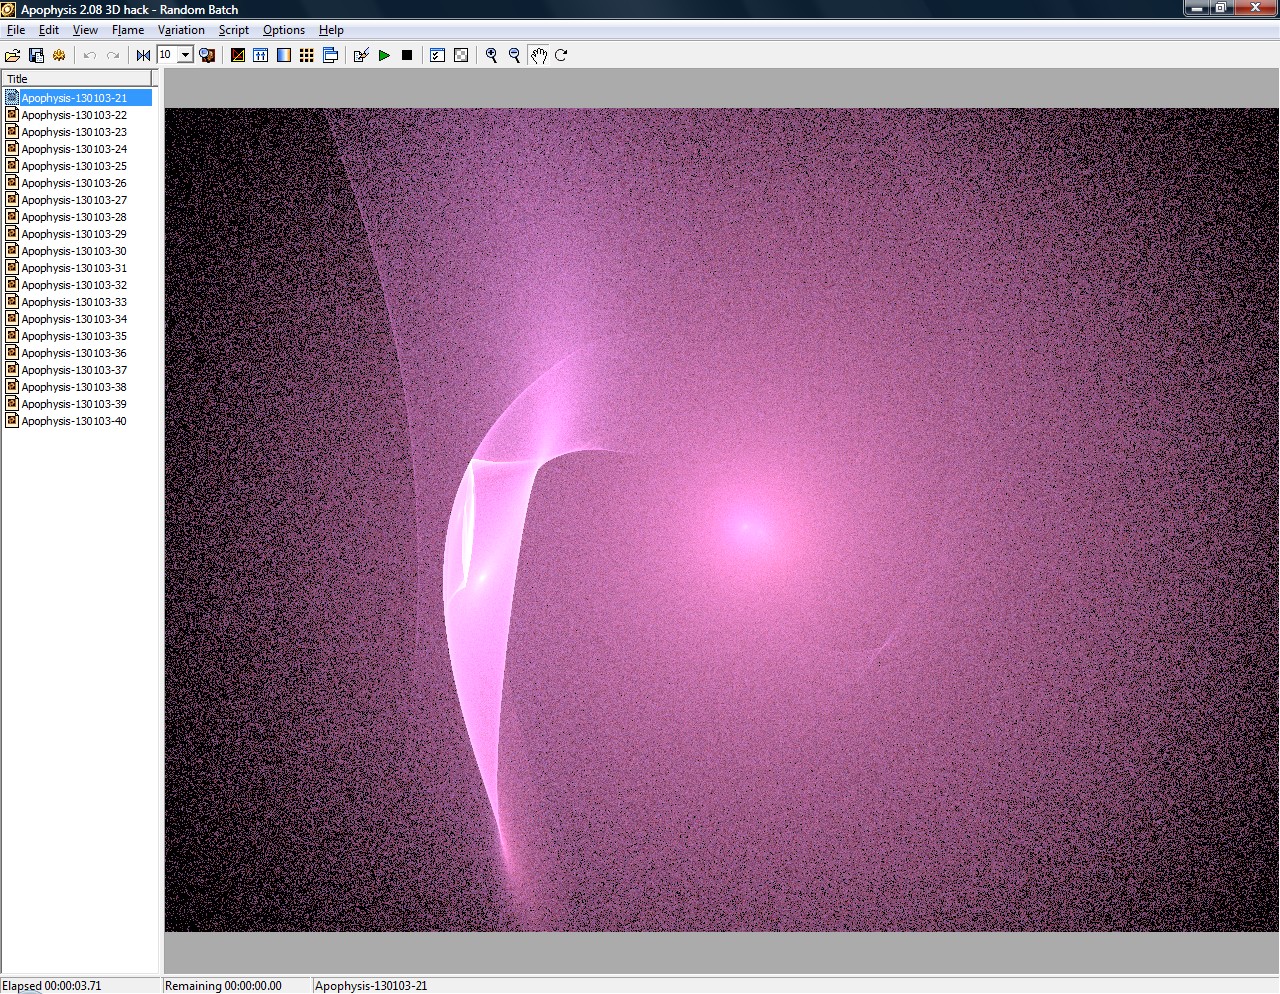Select the Zoom out magnifier tool

click(x=514, y=55)
